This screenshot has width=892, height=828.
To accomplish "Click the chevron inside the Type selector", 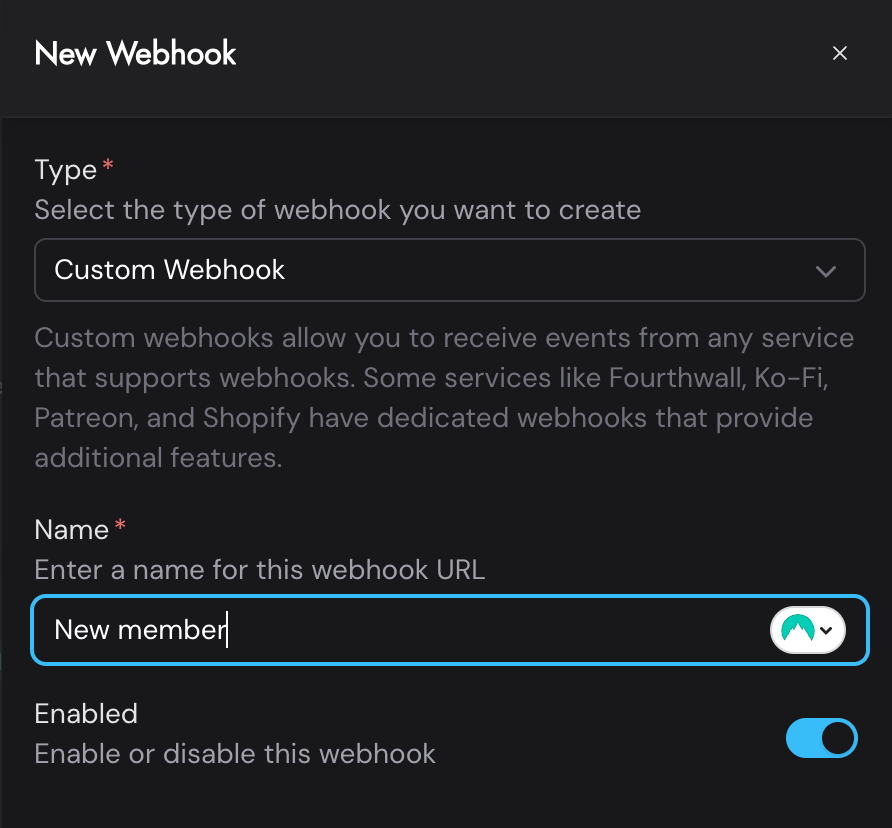I will (x=827, y=270).
